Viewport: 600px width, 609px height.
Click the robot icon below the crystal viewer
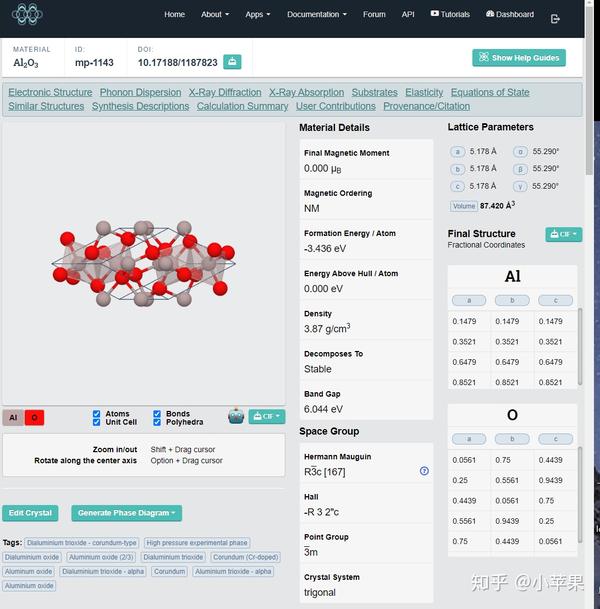(x=236, y=416)
